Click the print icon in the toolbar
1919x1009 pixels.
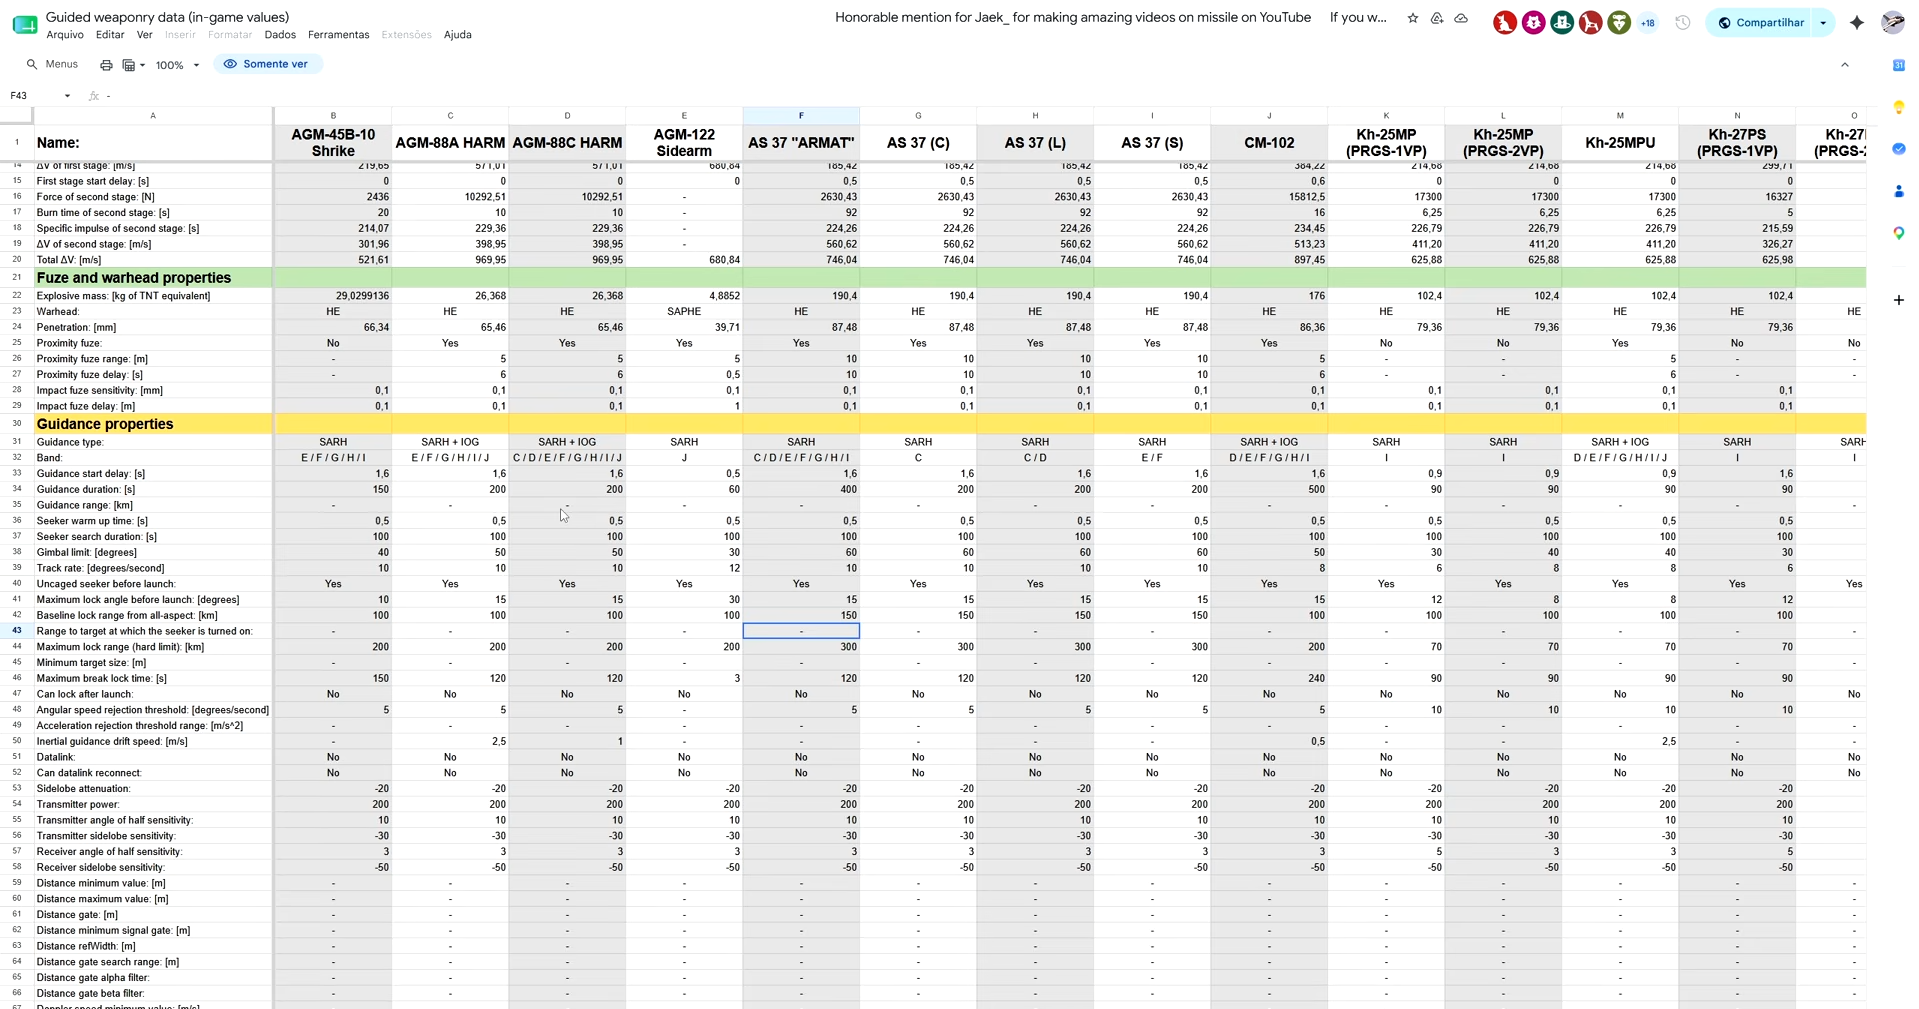pyautogui.click(x=106, y=65)
